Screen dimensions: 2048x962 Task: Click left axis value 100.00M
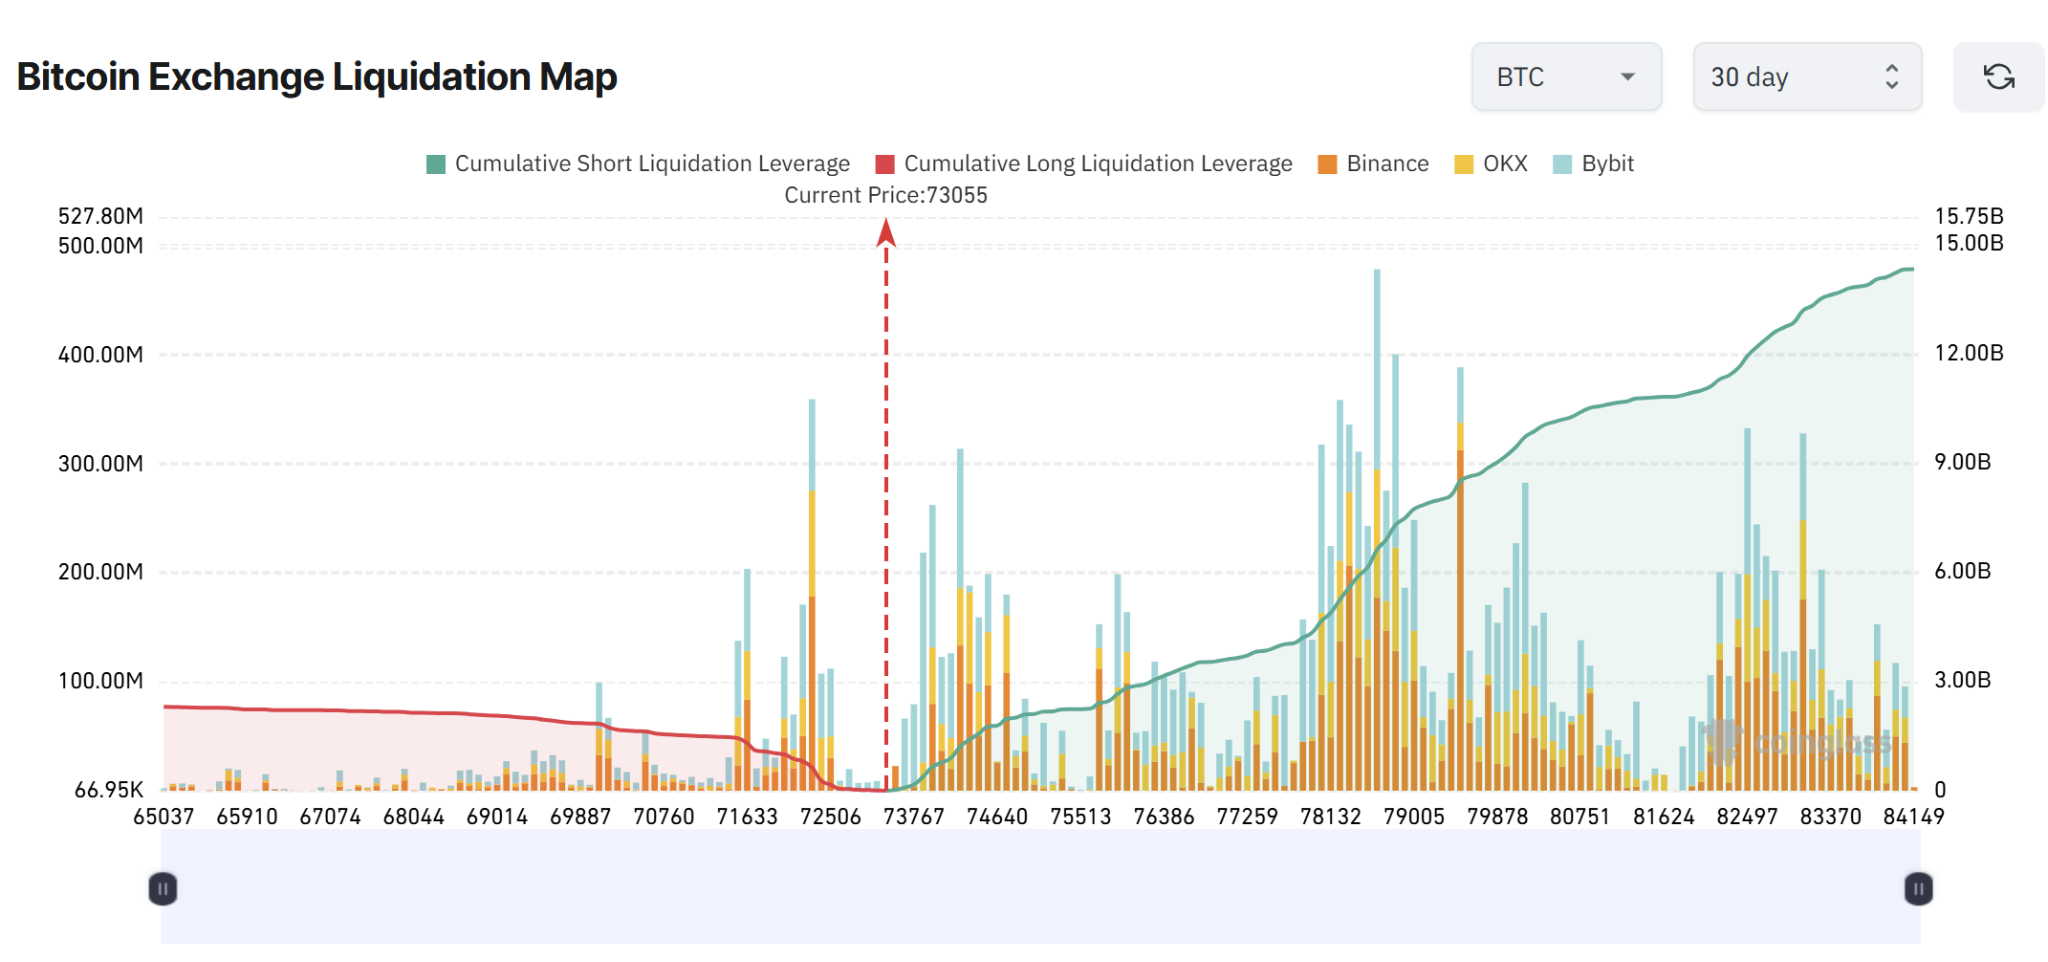[x=100, y=680]
